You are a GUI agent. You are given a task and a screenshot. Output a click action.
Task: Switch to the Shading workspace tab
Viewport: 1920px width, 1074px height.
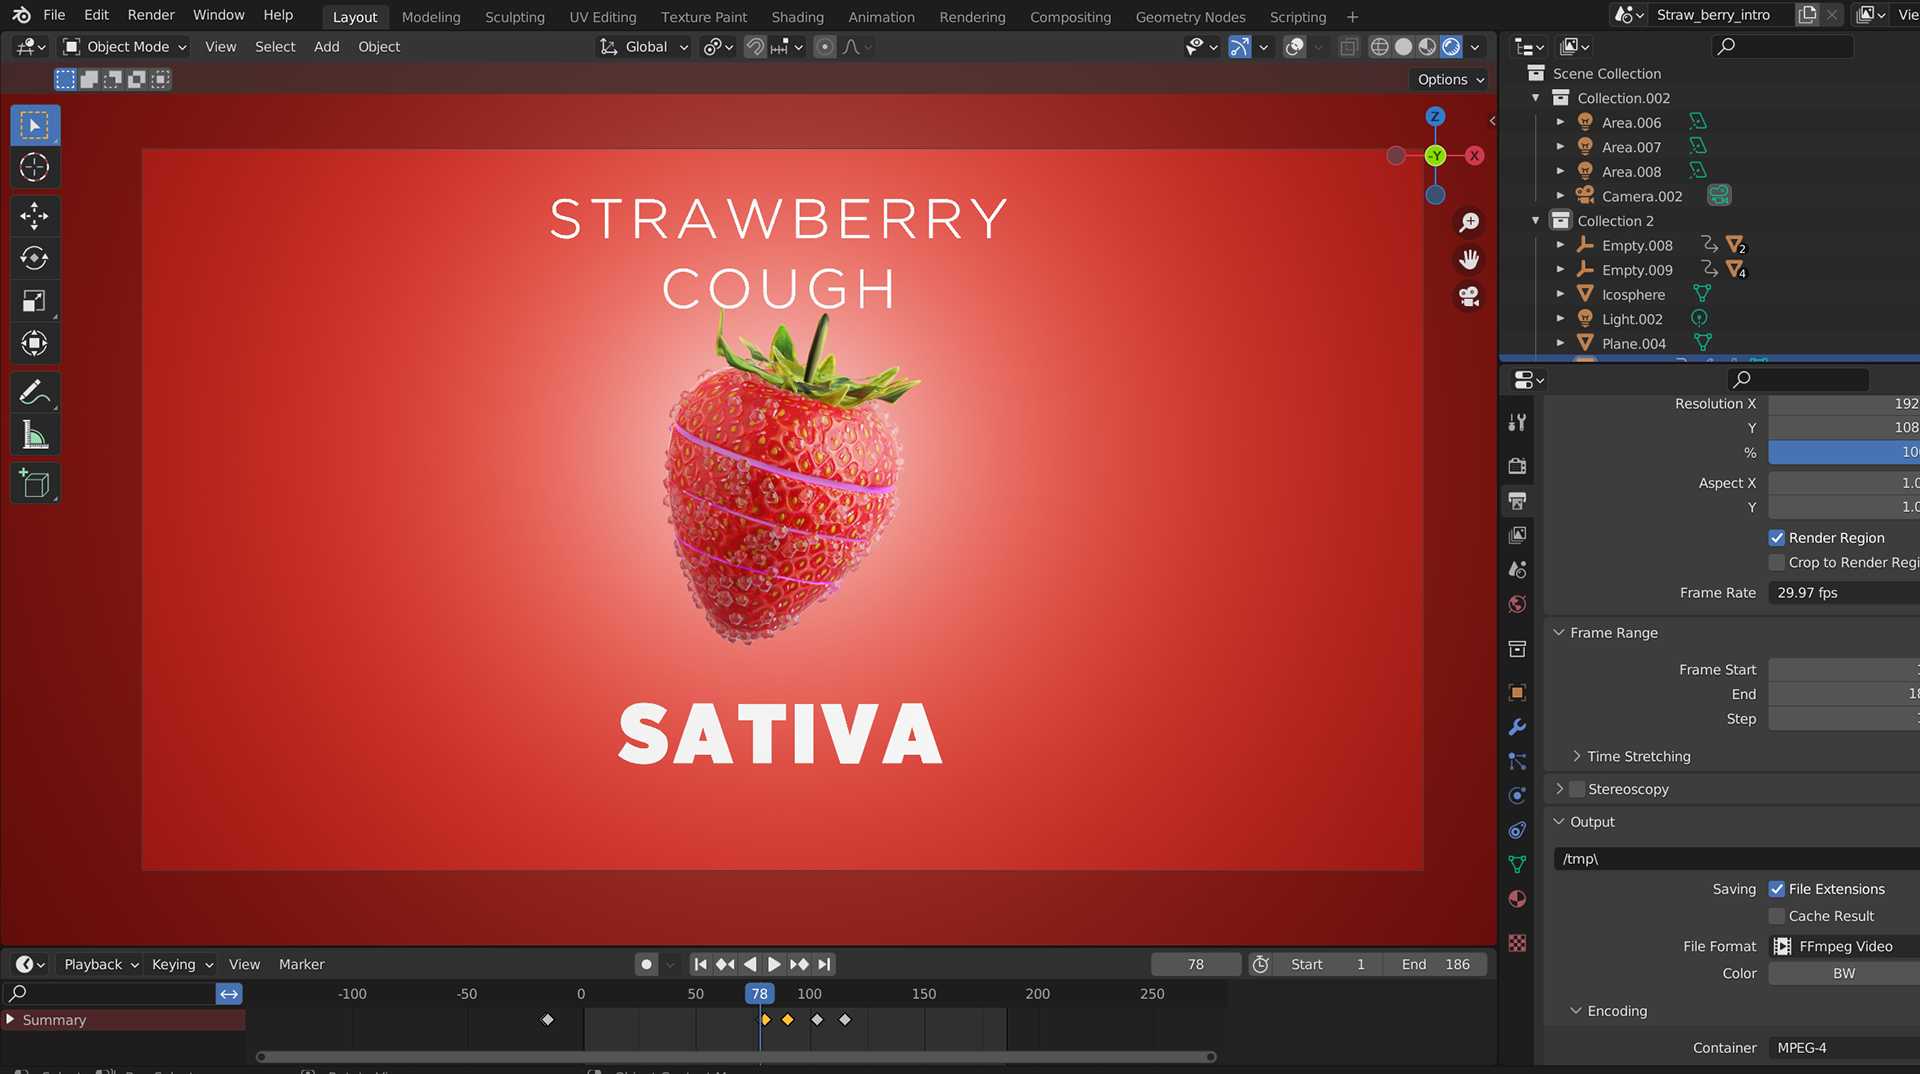point(797,17)
